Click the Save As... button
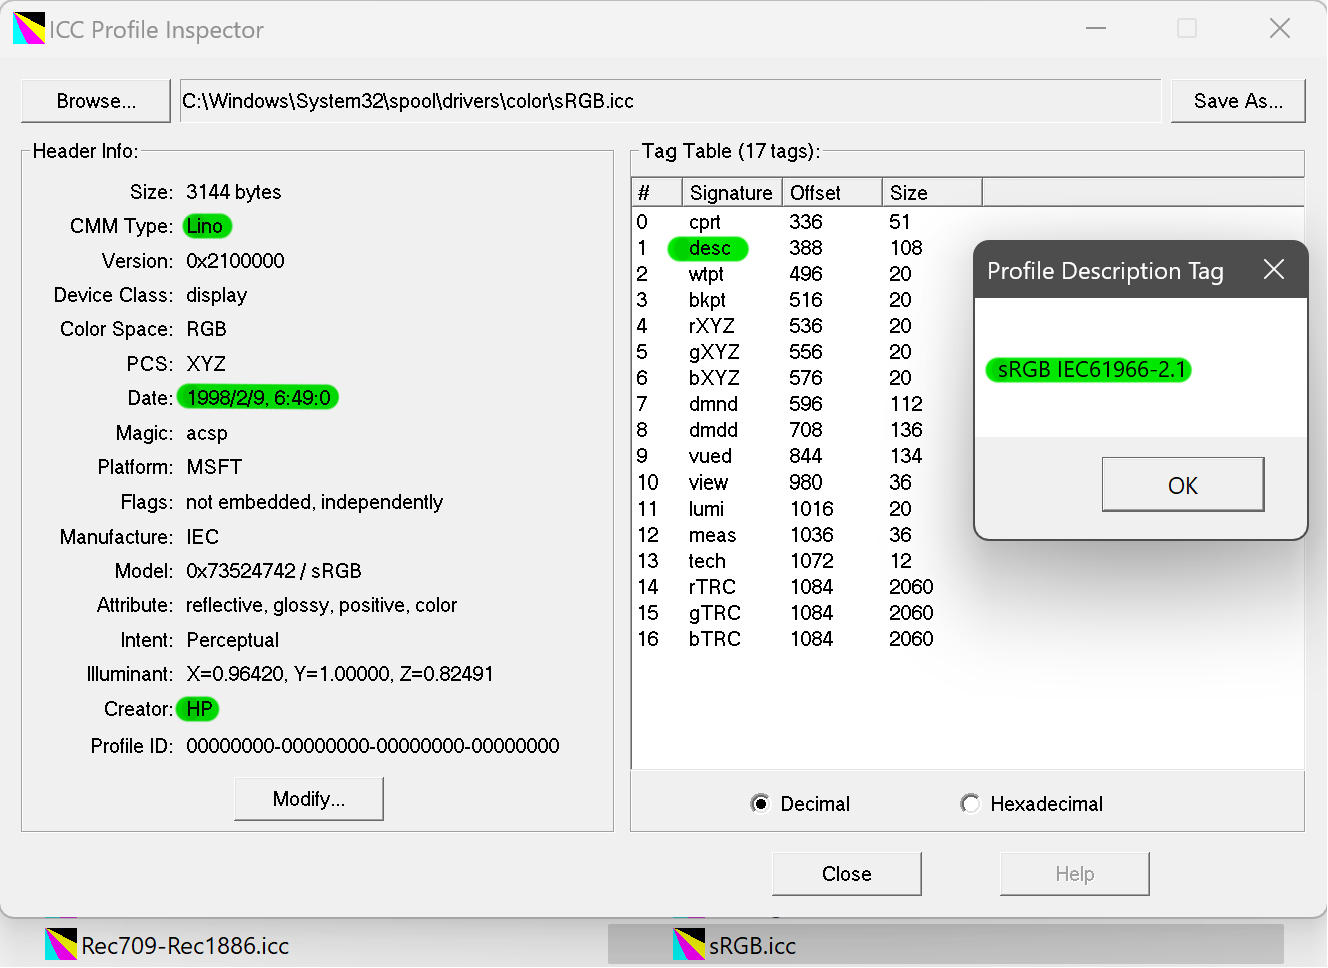Image resolution: width=1328 pixels, height=968 pixels. pos(1237,101)
